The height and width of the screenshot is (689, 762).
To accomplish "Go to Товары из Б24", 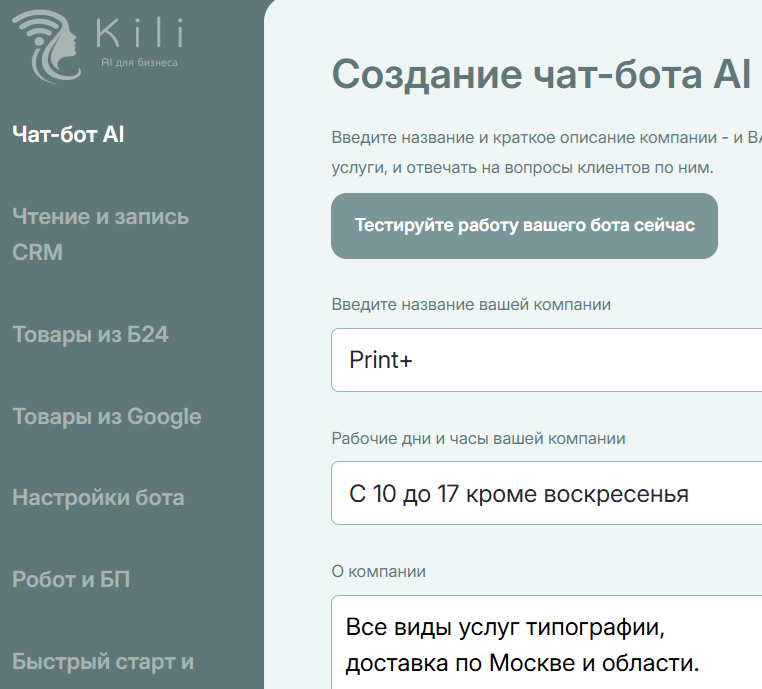I will pyautogui.click(x=90, y=334).
